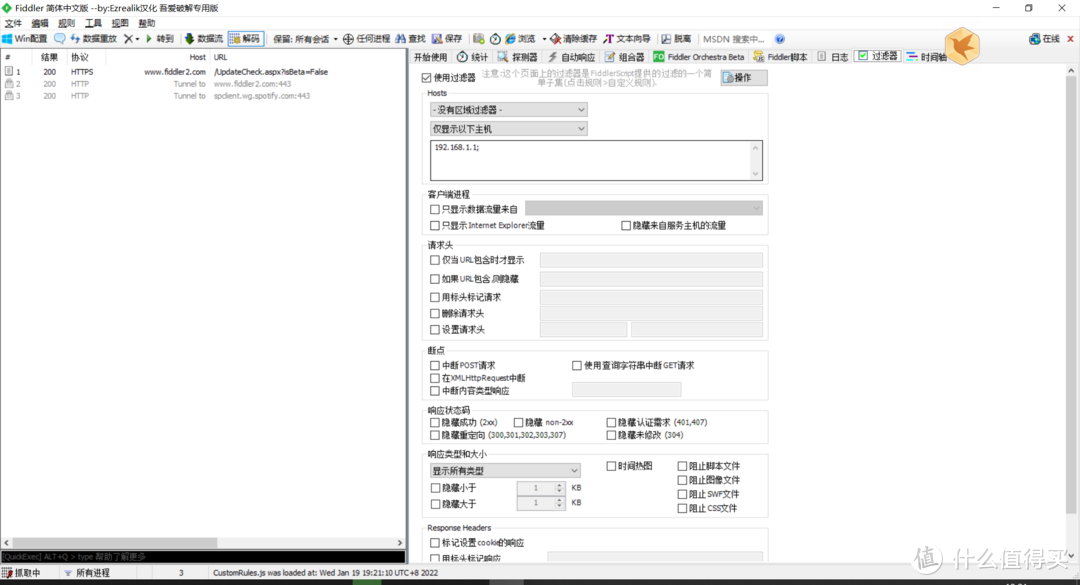Click 抓取中 in the status bar
Image resolution: width=1080 pixels, height=585 pixels.
coord(27,573)
